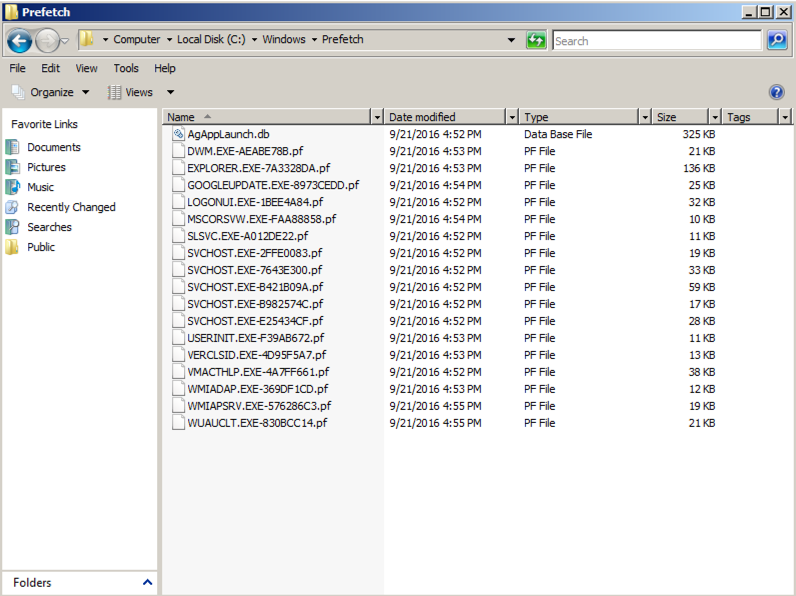The image size is (796, 596).
Task: Select the VMACTHLP.EXE-4A7FF661.pf file icon
Action: (178, 372)
